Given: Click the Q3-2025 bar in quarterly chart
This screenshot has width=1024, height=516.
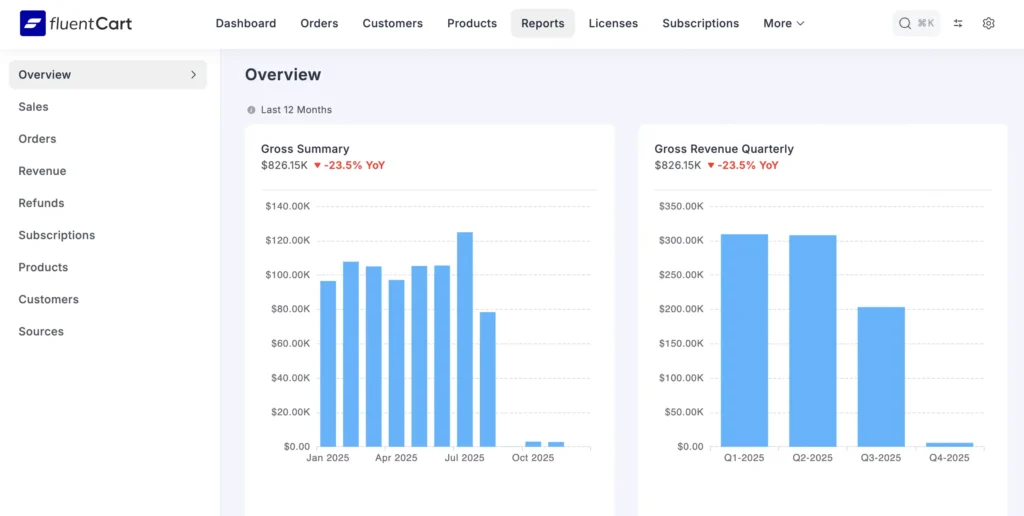Looking at the screenshot, I should coord(881,377).
